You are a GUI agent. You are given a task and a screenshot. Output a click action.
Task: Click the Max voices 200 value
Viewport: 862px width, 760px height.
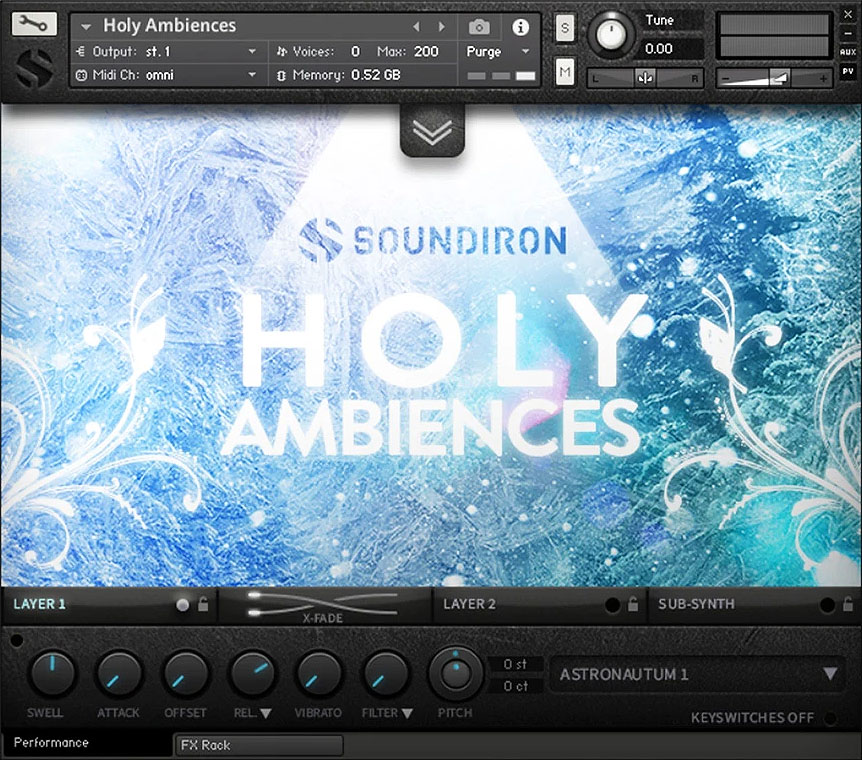tap(426, 52)
